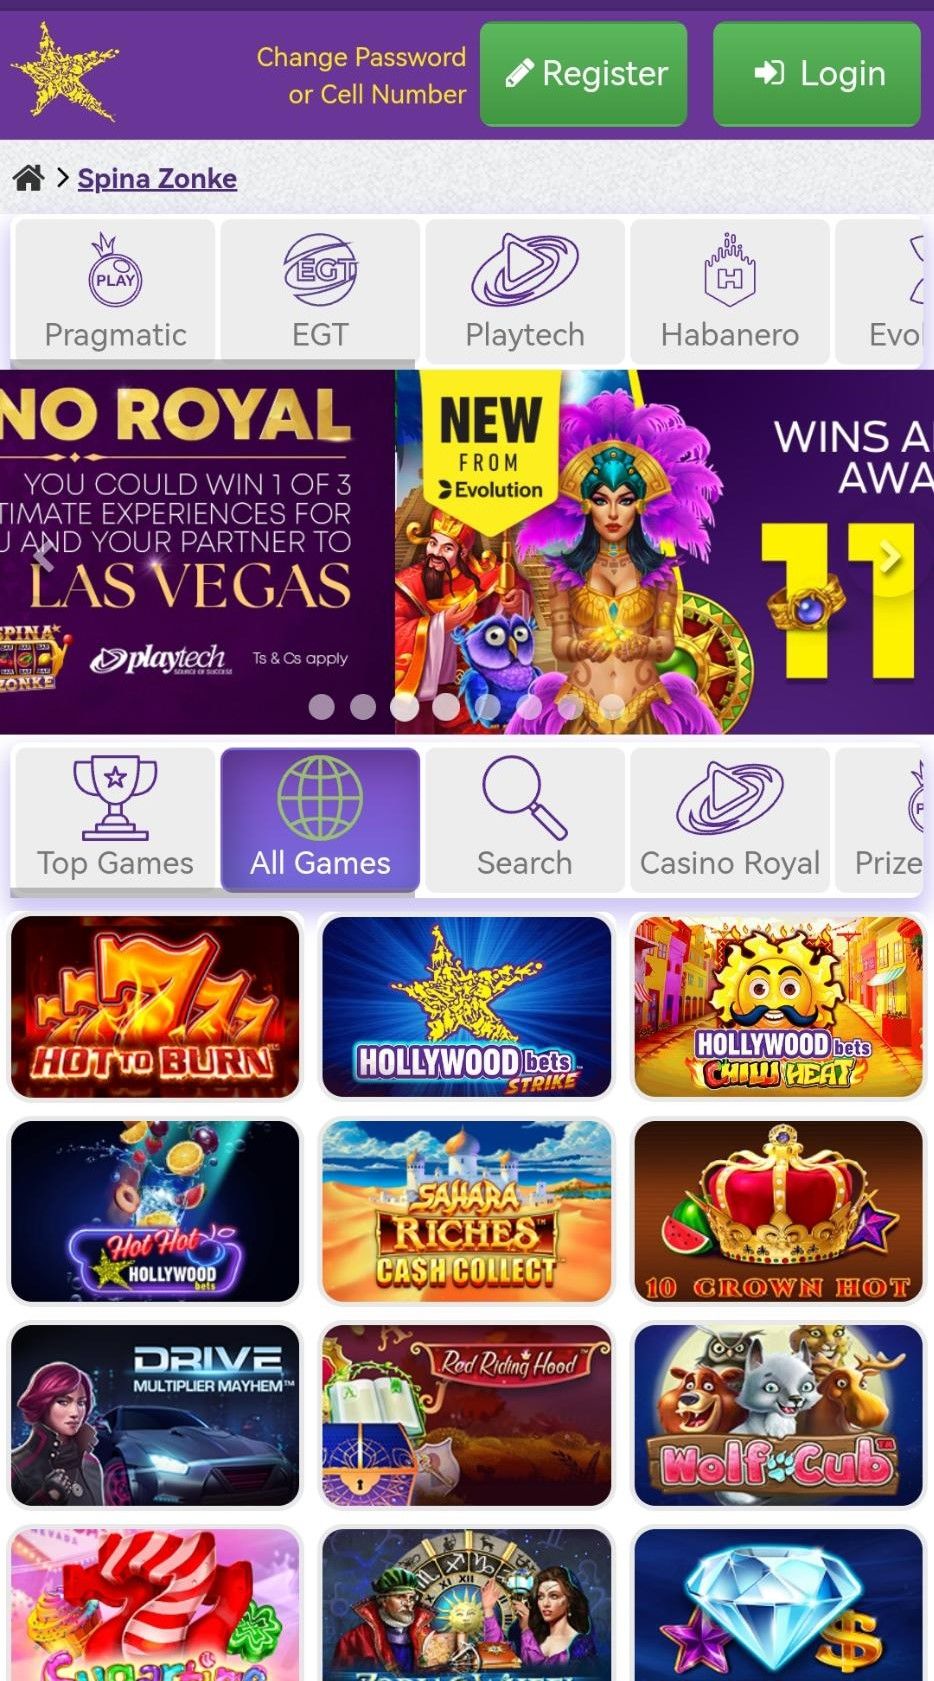Click the green Login button

(x=817, y=74)
